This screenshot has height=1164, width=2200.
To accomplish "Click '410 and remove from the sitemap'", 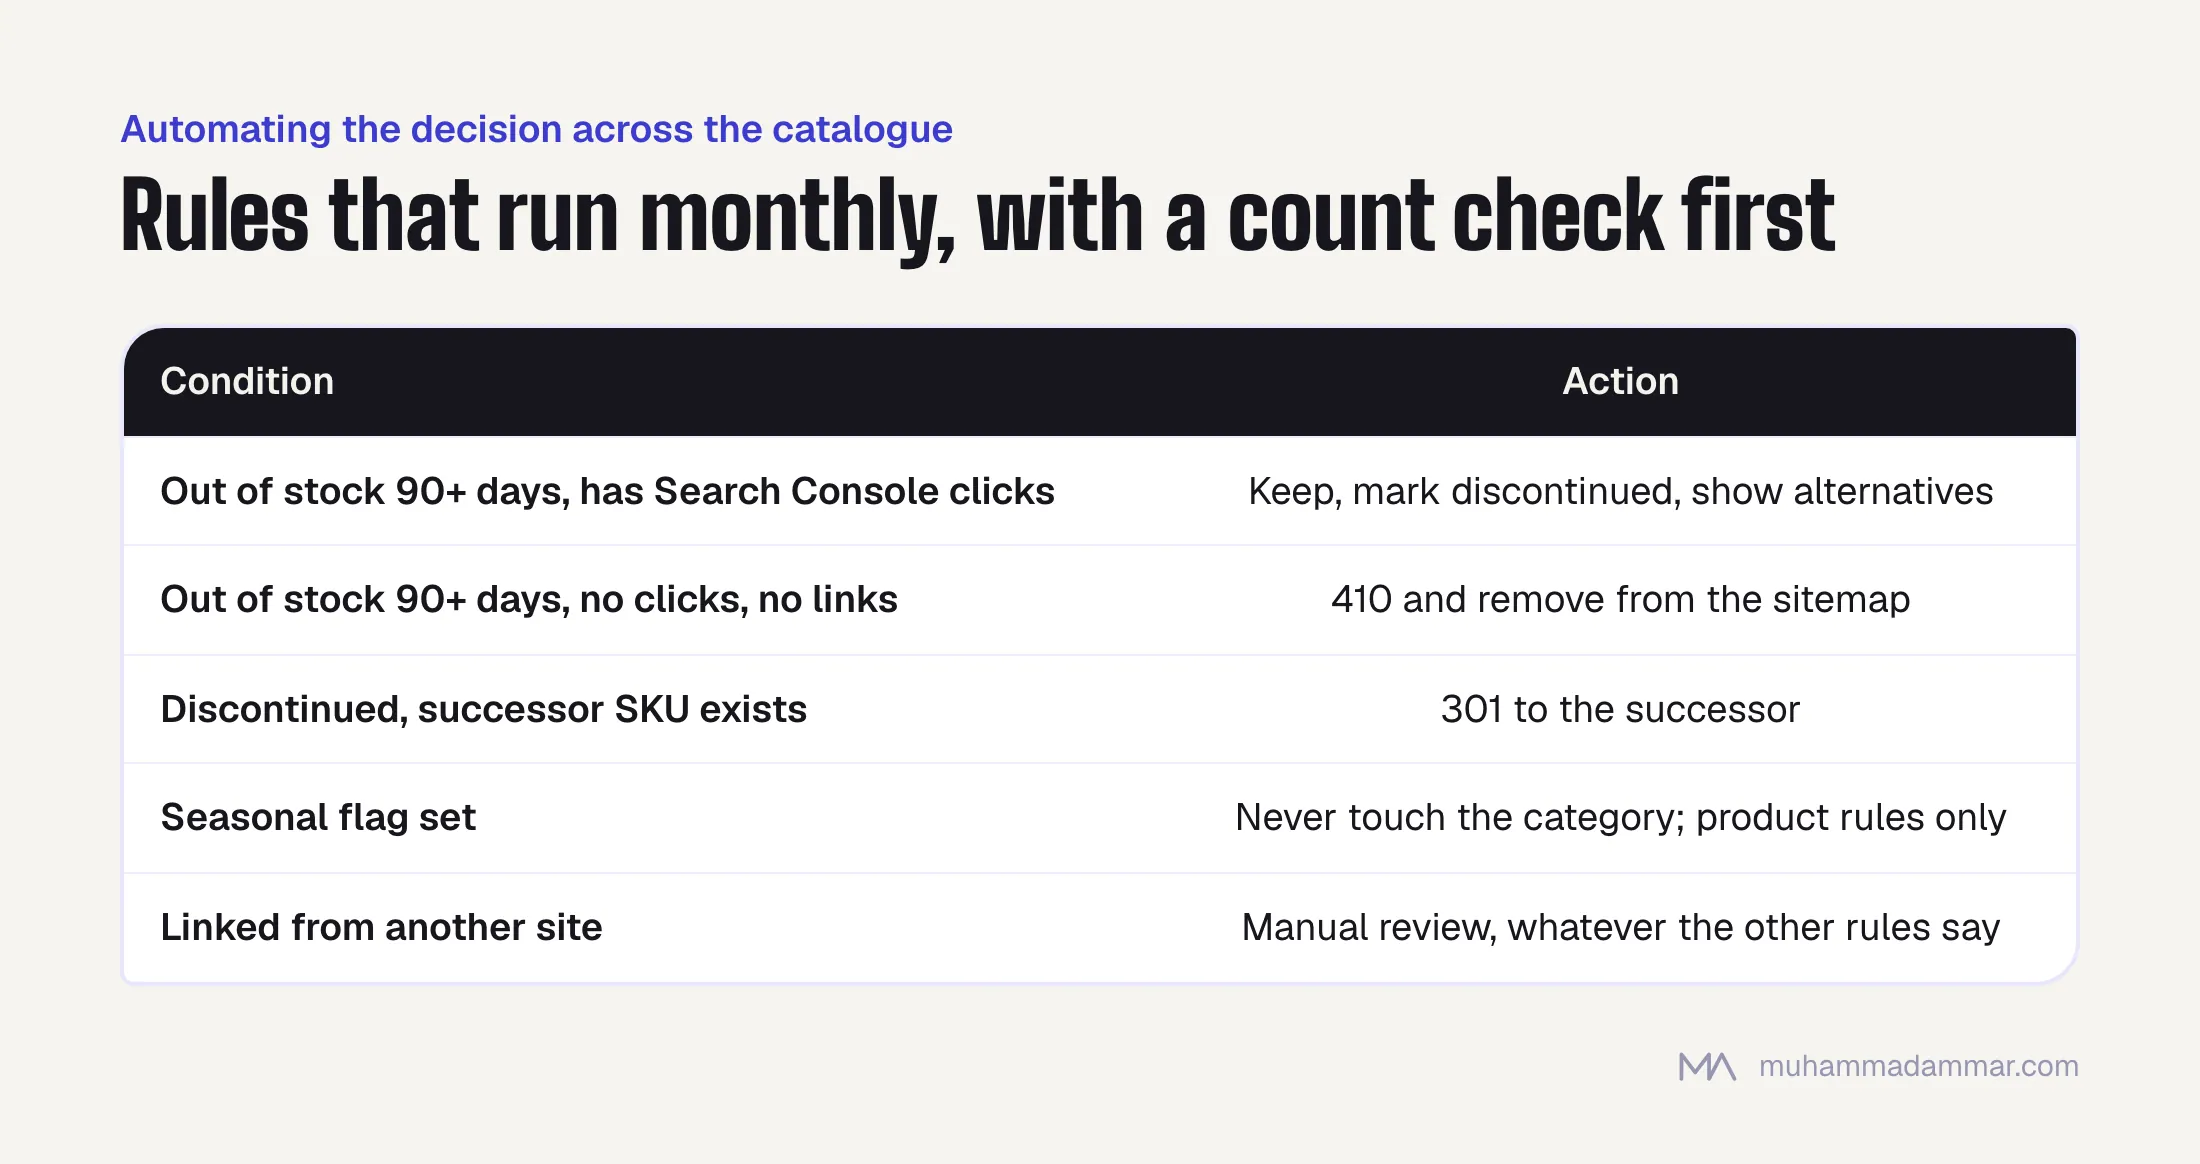I will (x=1620, y=599).
